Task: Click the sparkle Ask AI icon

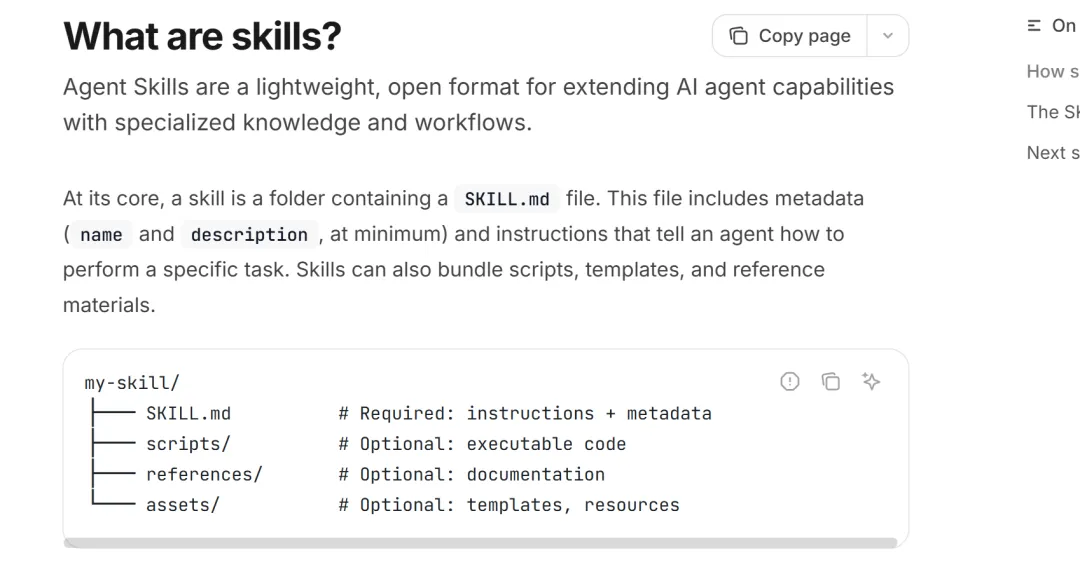Action: pyautogui.click(x=871, y=381)
